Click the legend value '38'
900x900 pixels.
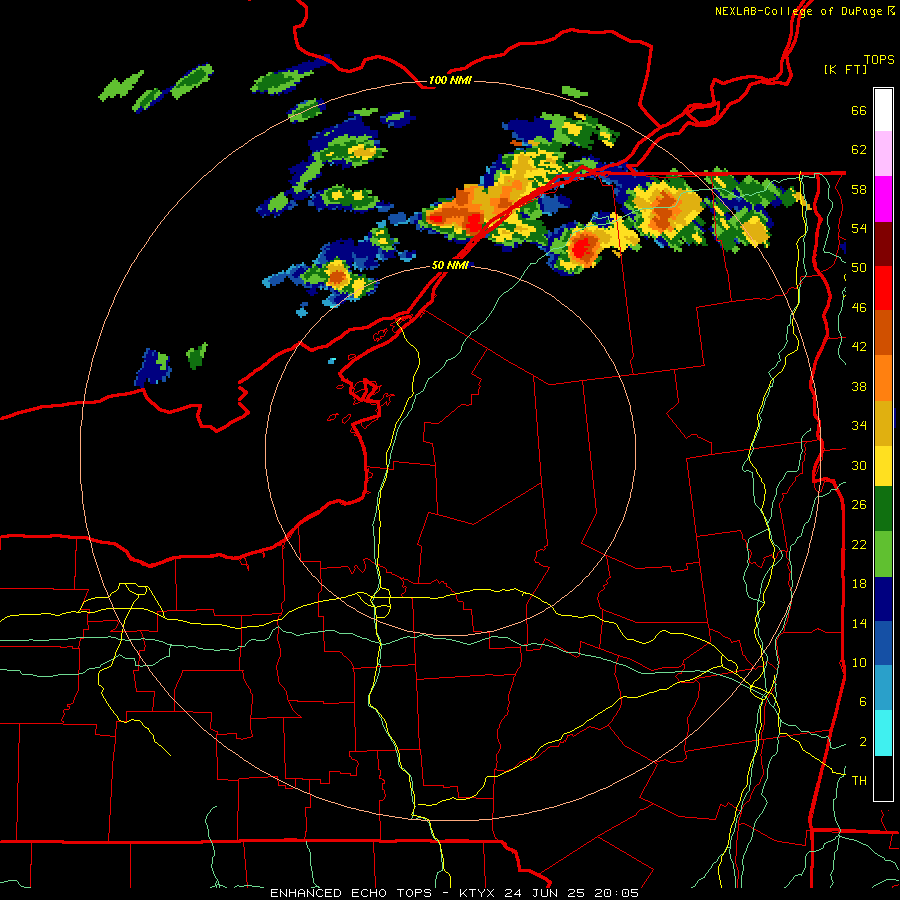(x=859, y=387)
